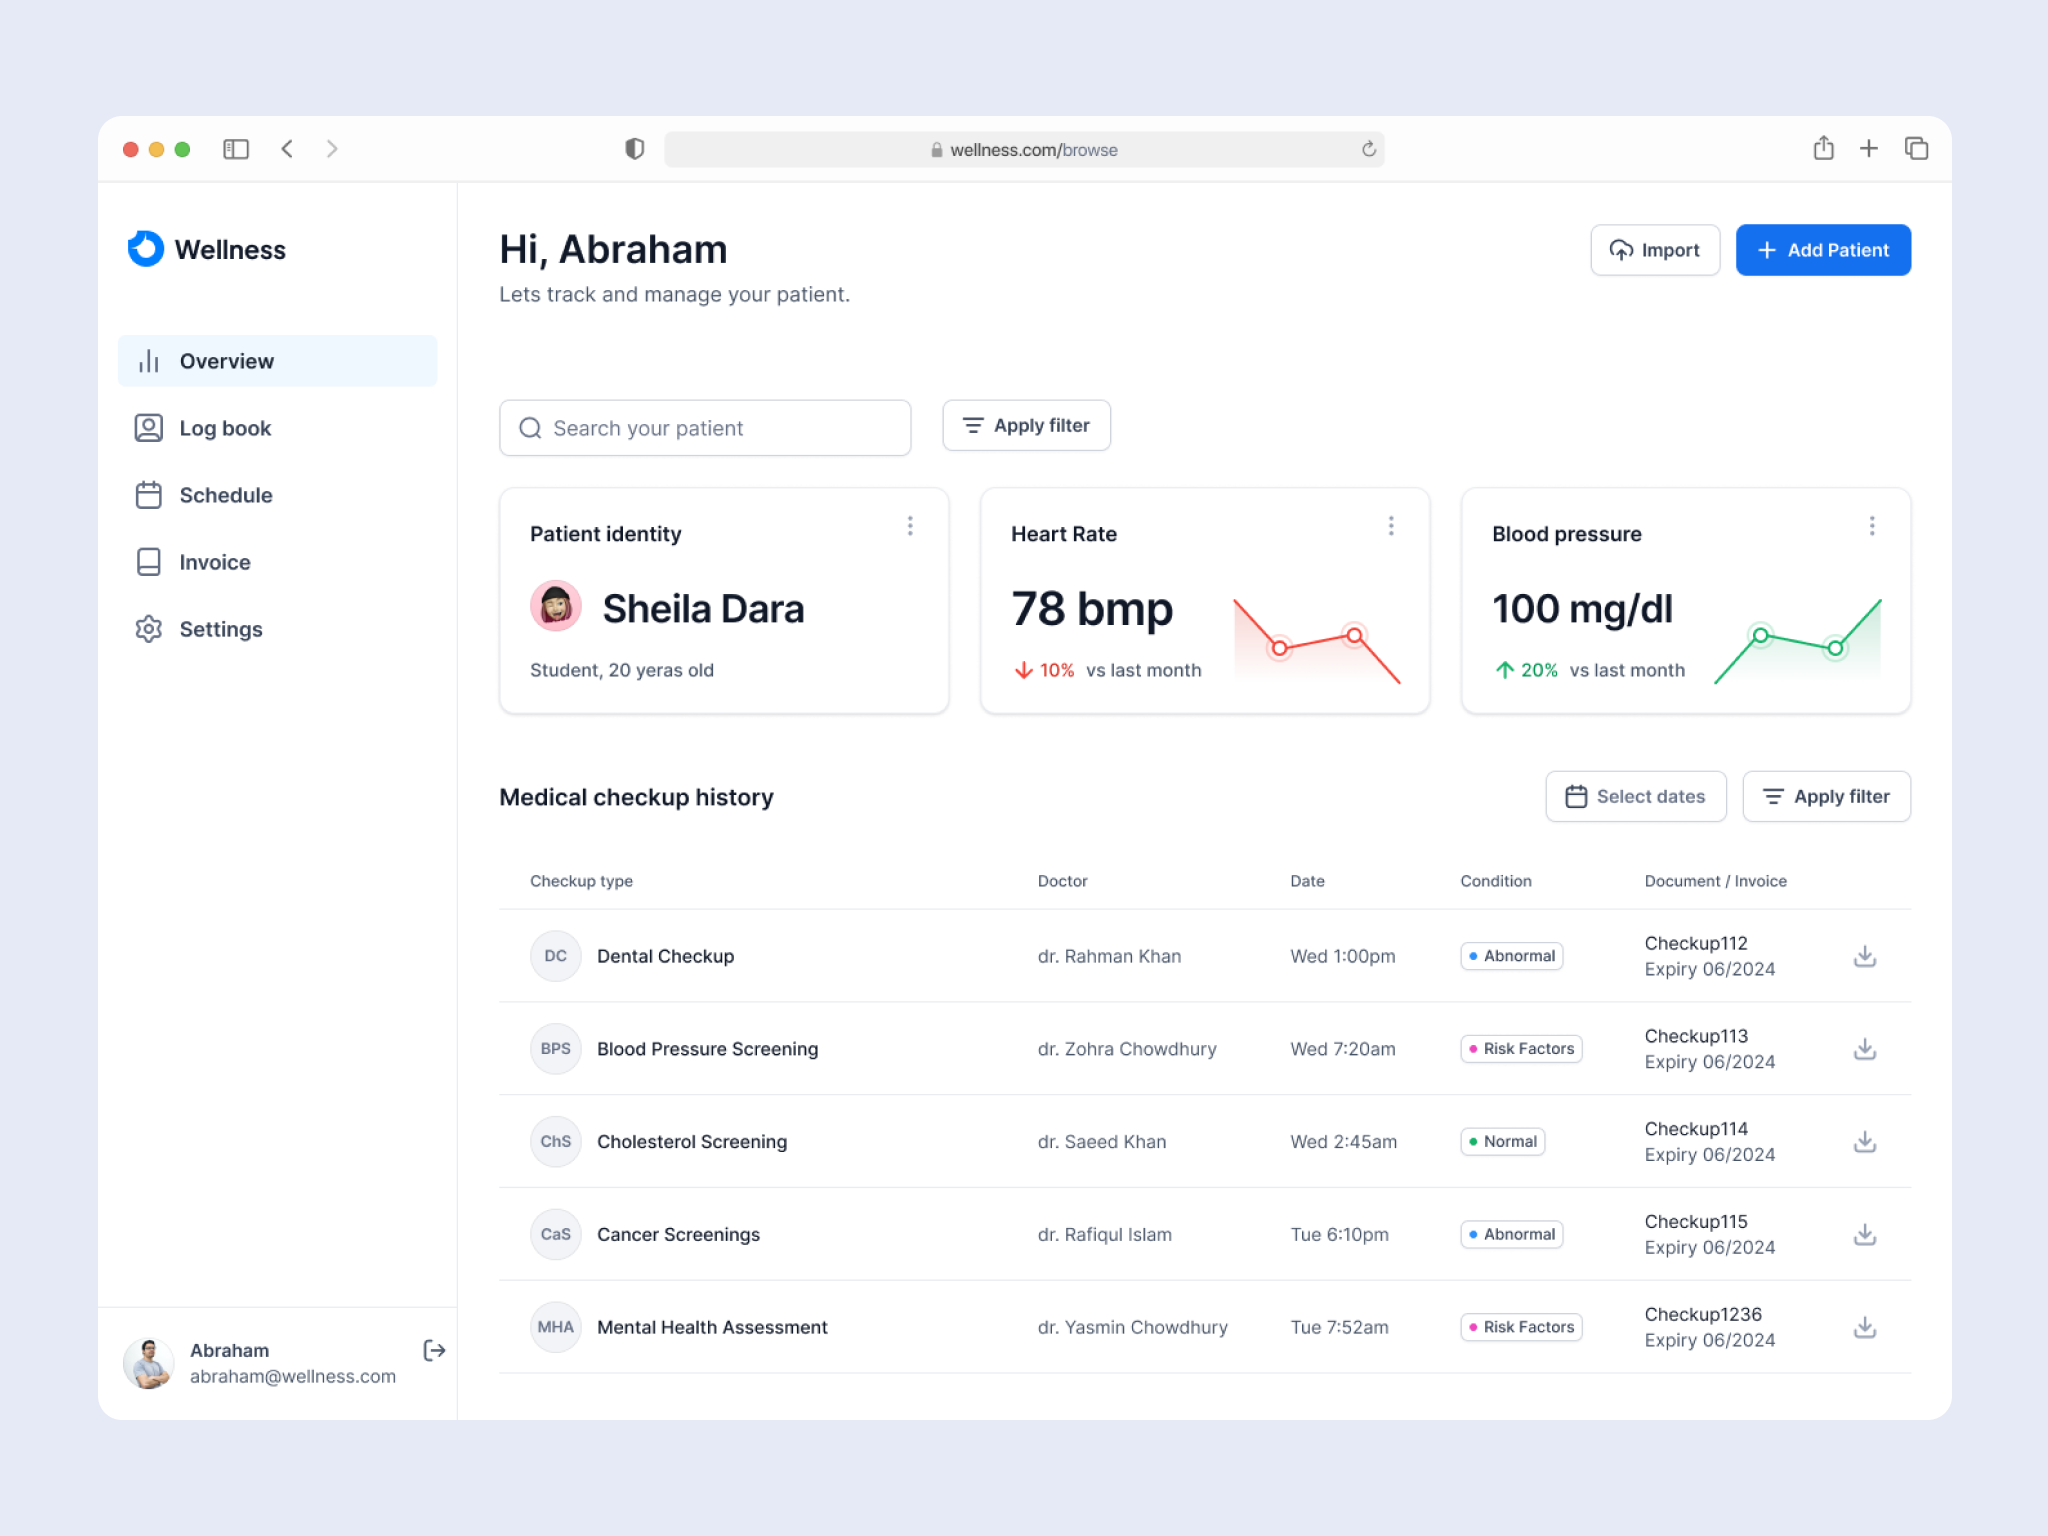Click Sheila Dara's avatar thumbnail
The image size is (2048, 1536).
click(556, 606)
